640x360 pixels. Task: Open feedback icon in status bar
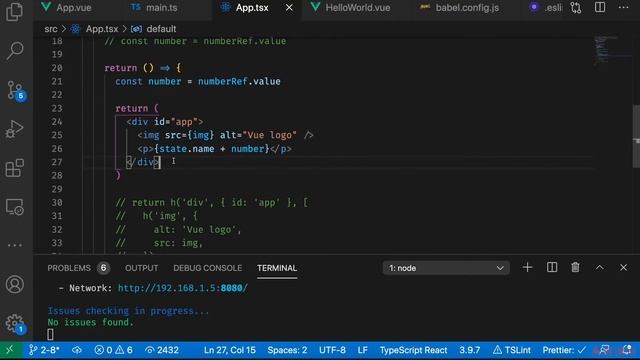[605, 350]
